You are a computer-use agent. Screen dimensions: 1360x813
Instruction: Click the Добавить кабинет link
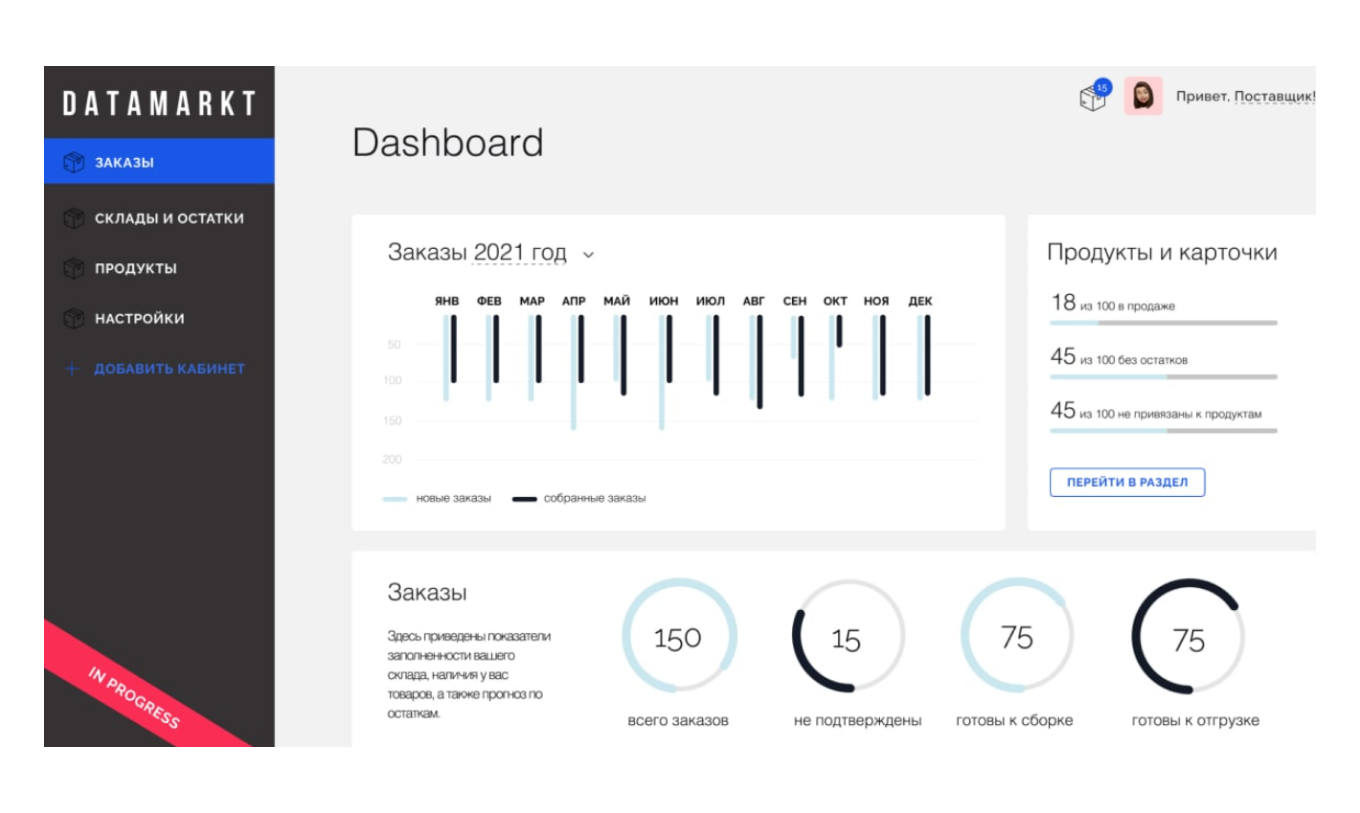click(x=169, y=369)
